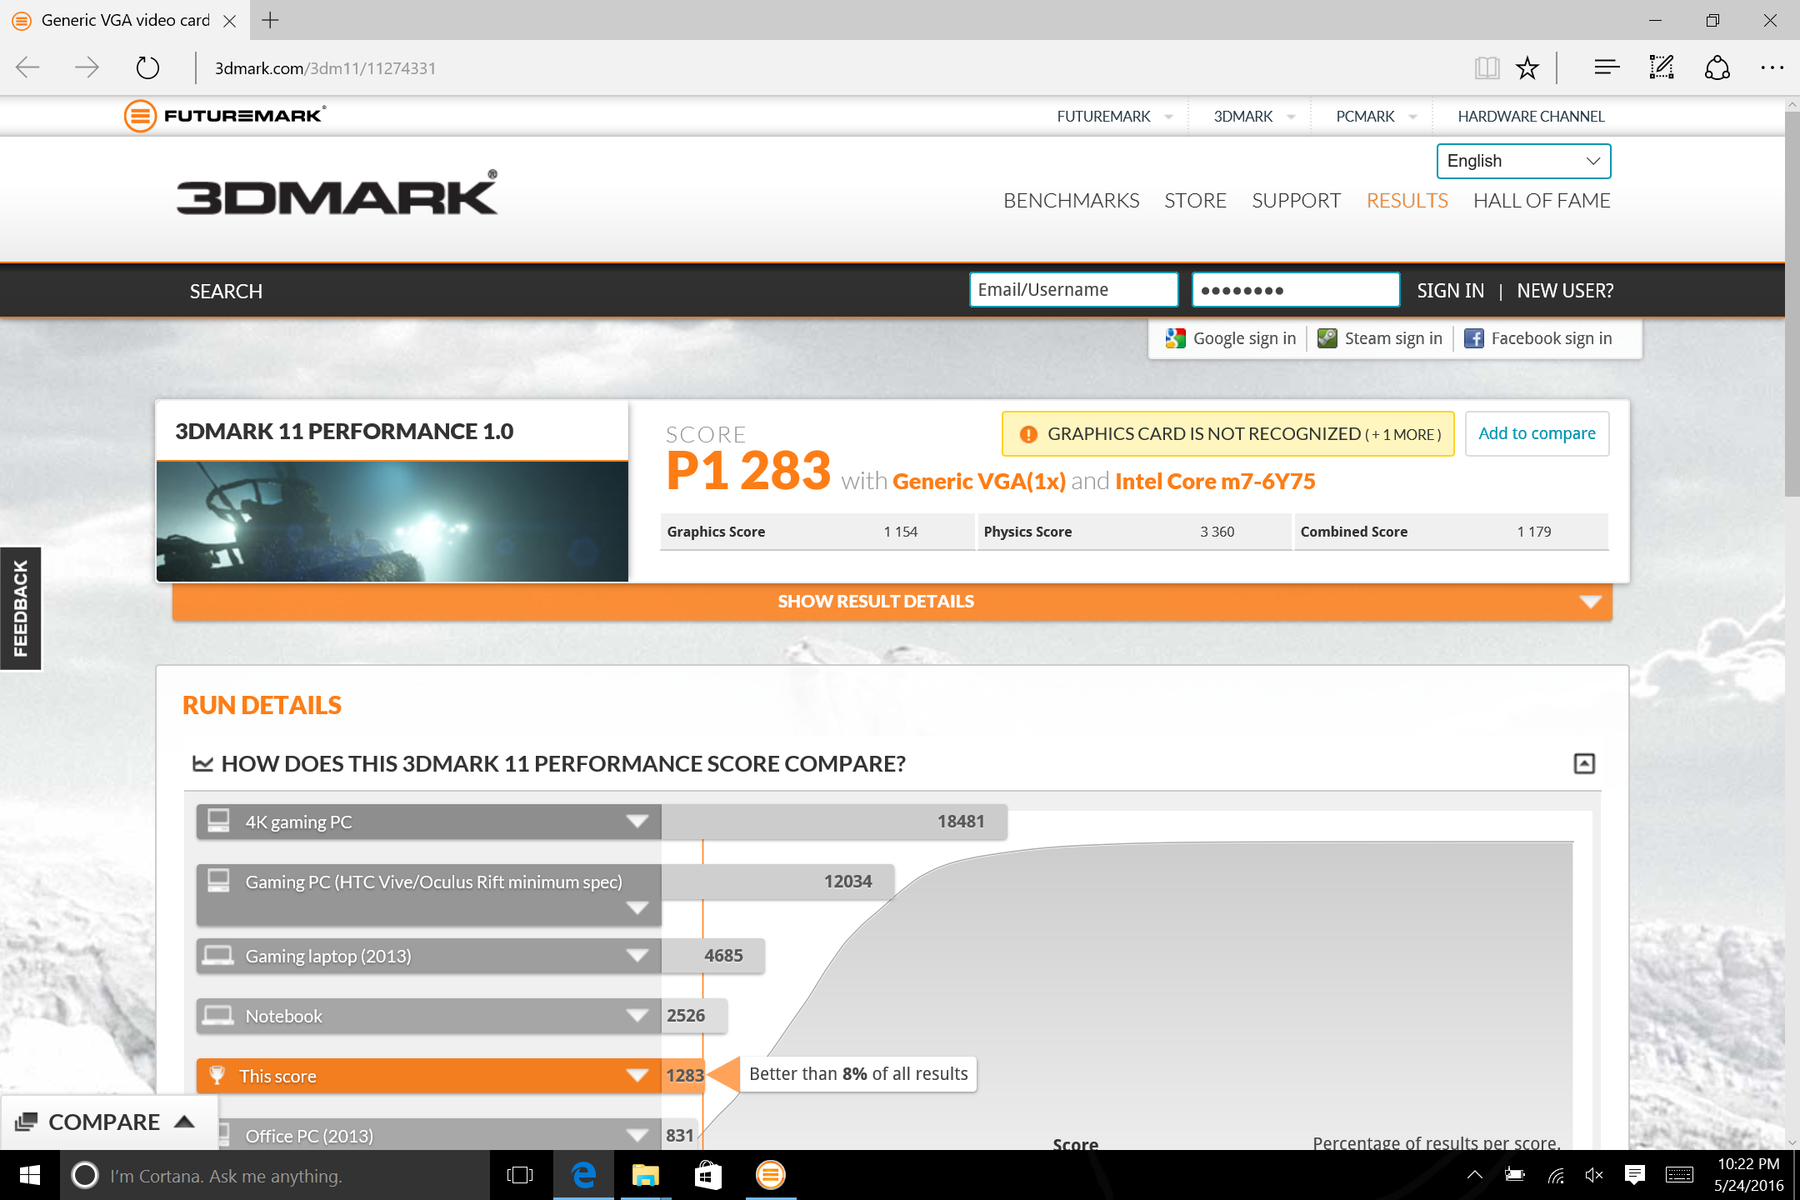
Task: Expand the Notebook comparison row
Action: 428,1016
